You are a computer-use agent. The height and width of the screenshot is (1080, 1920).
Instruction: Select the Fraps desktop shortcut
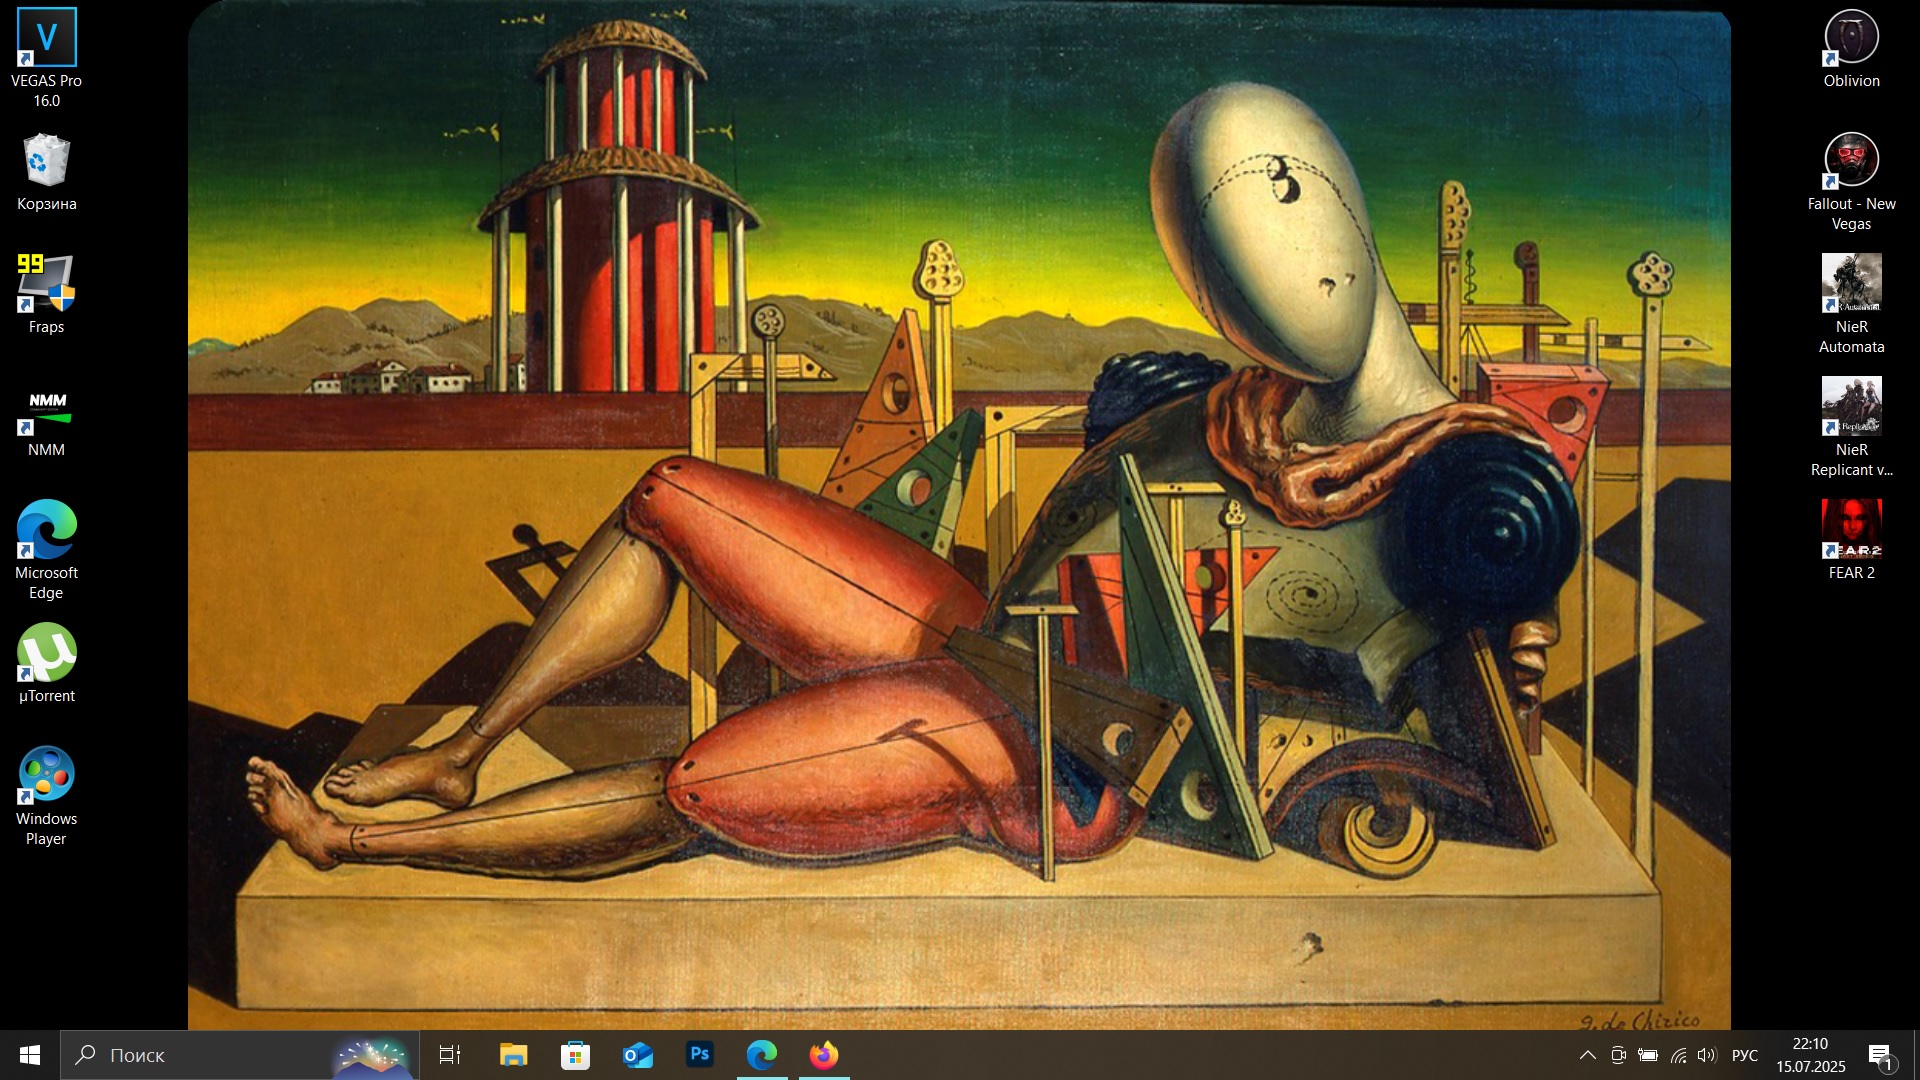click(x=46, y=295)
